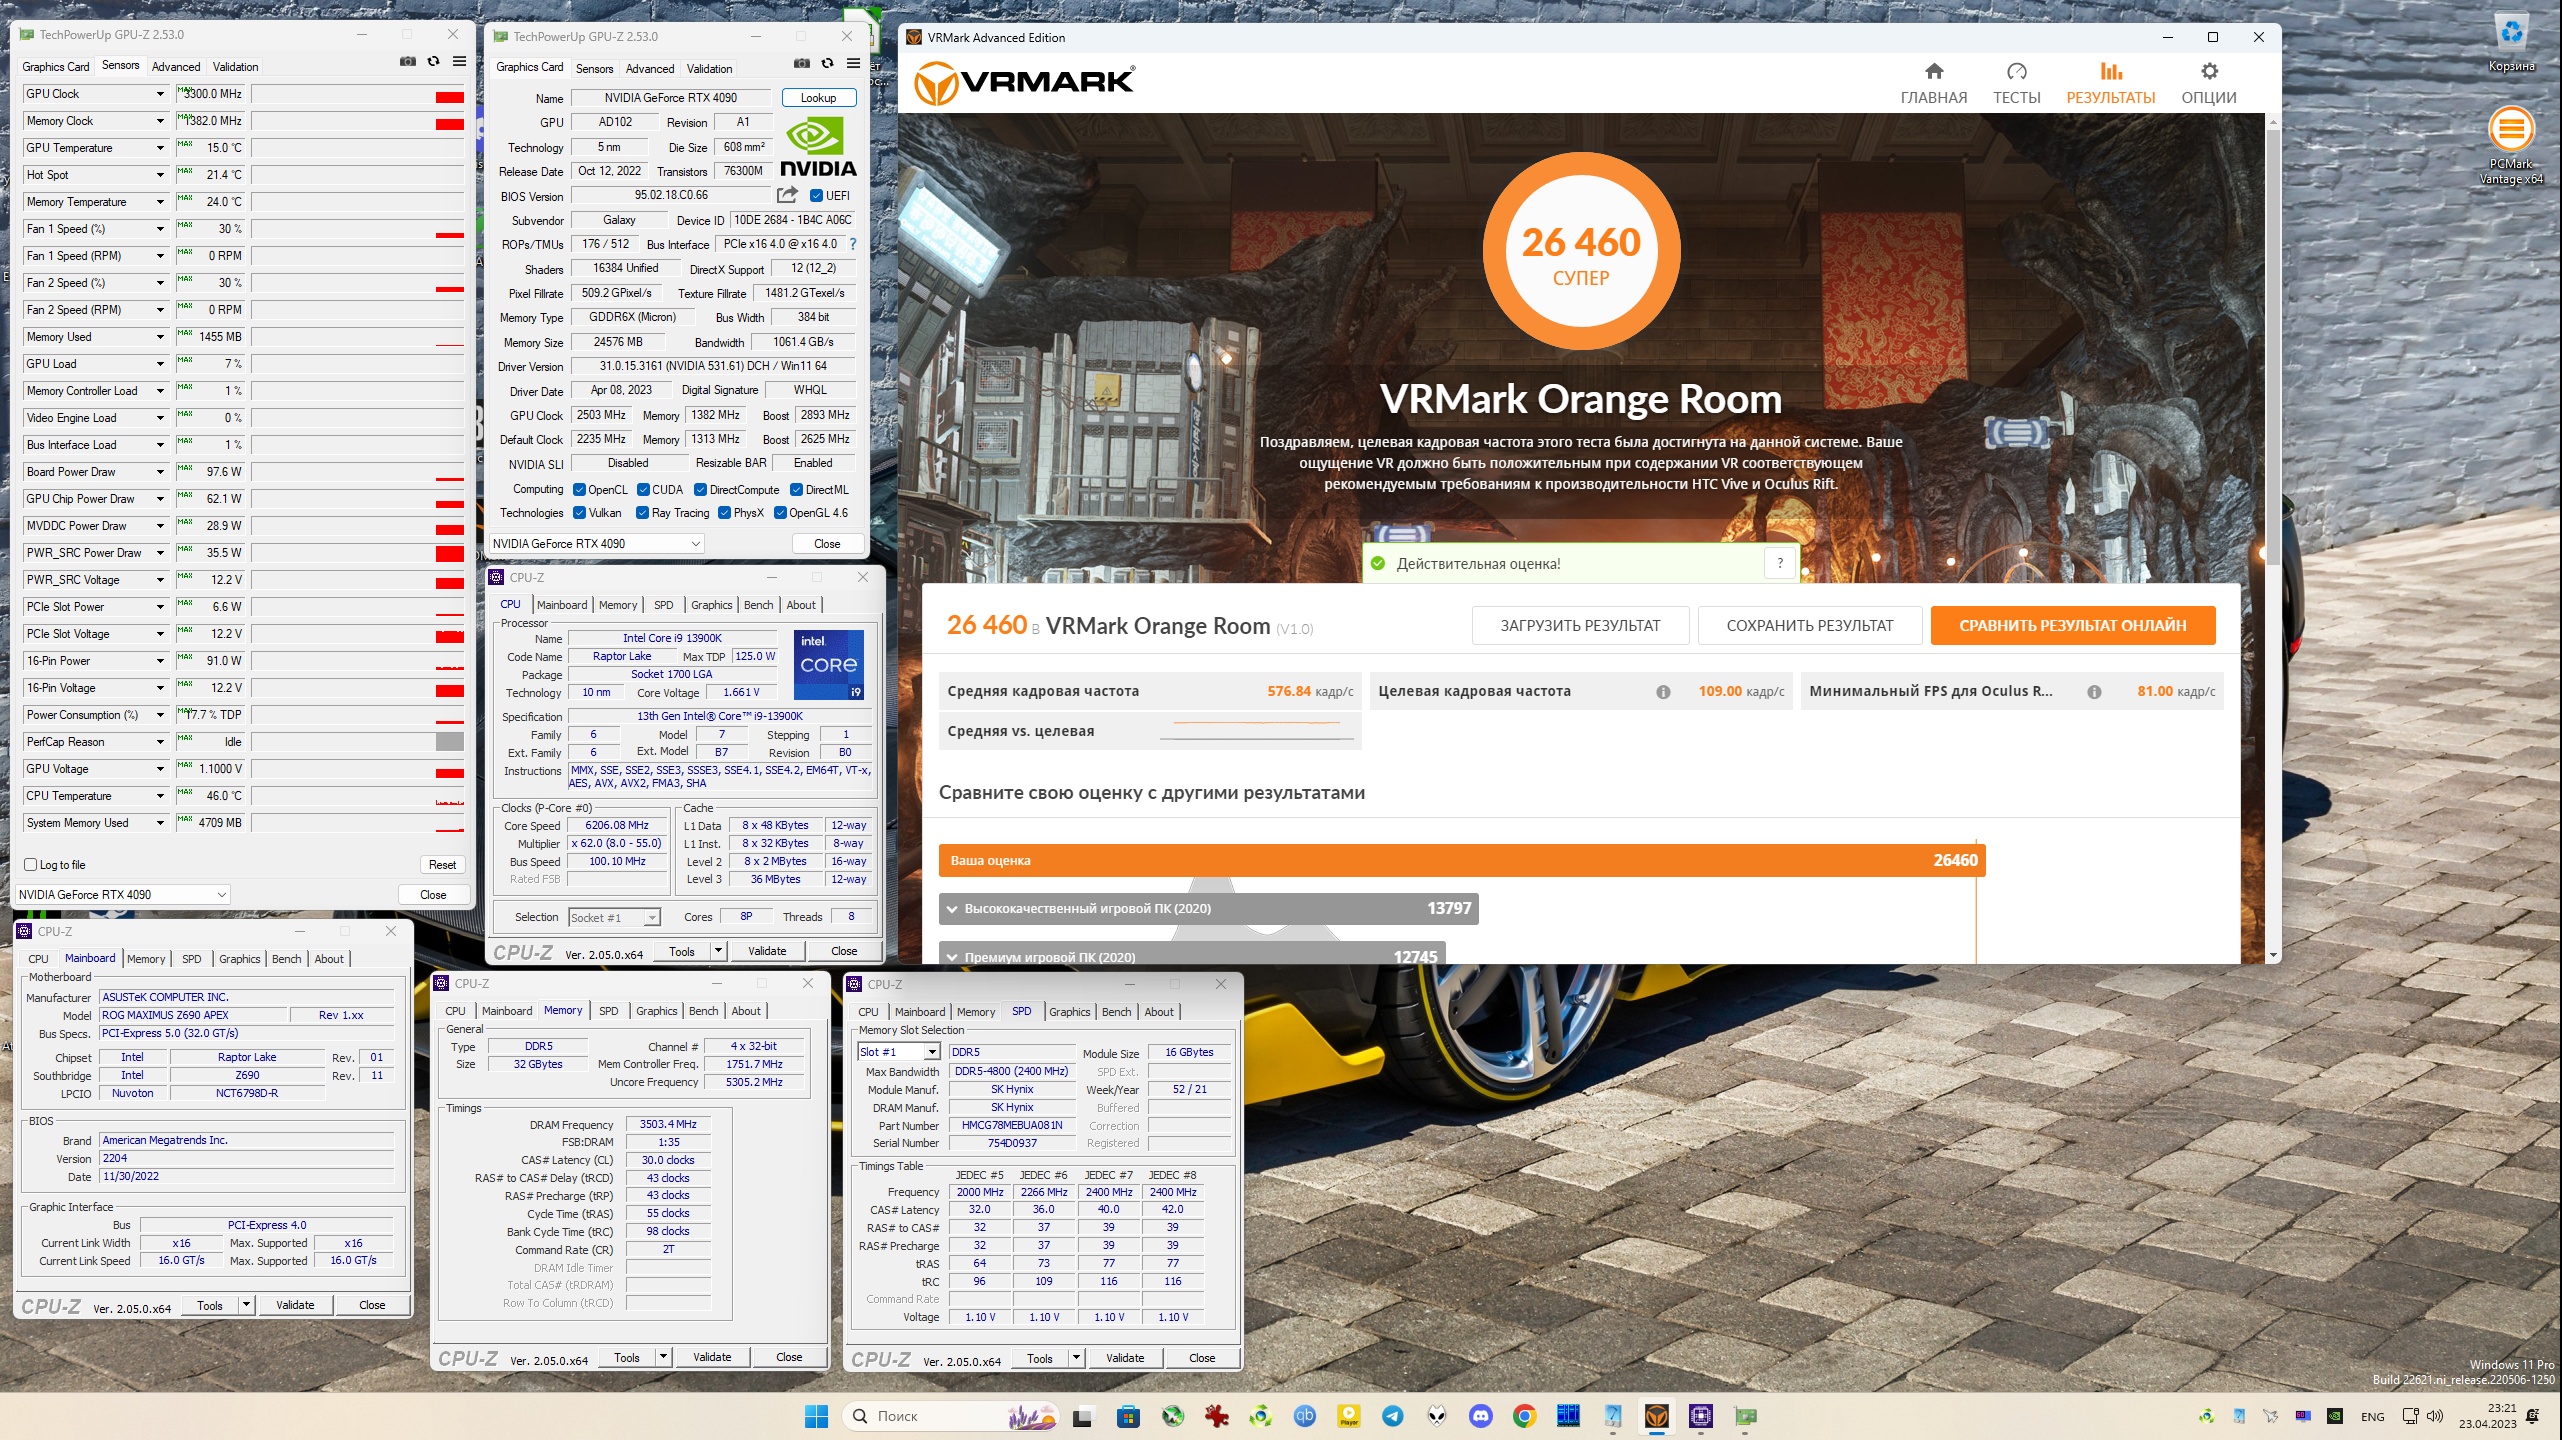Open ОПЦИИ gear icon in VRMark

[2209, 71]
